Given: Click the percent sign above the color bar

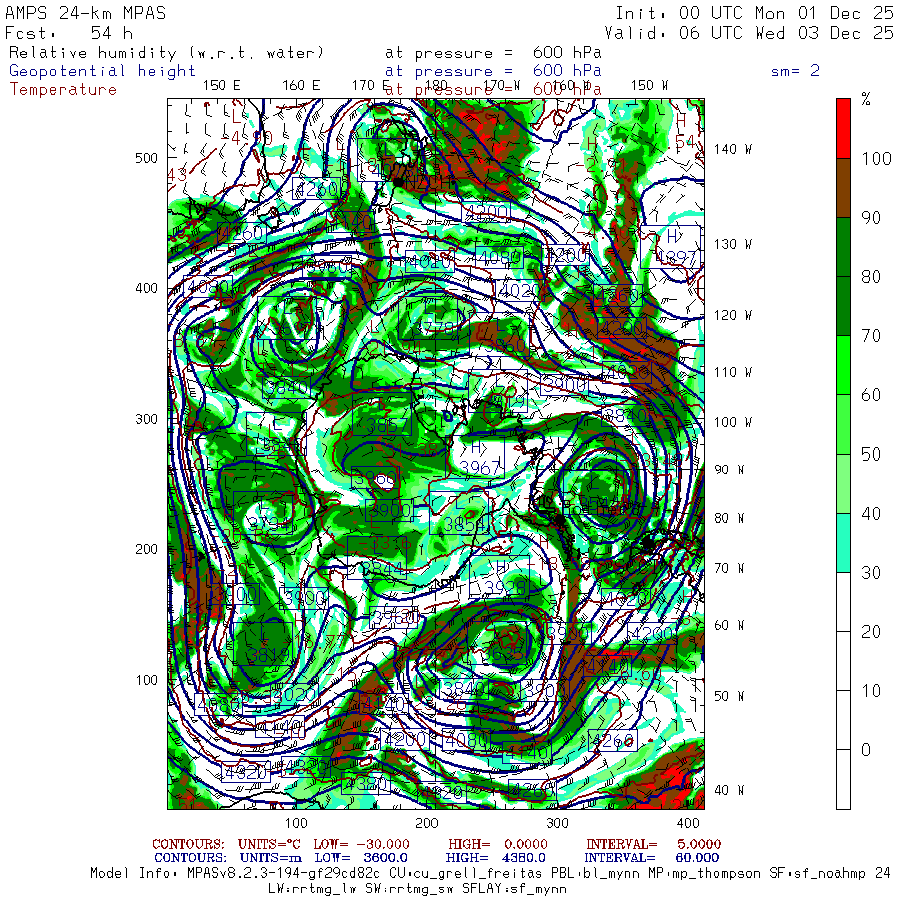Looking at the screenshot, I should click(x=866, y=99).
